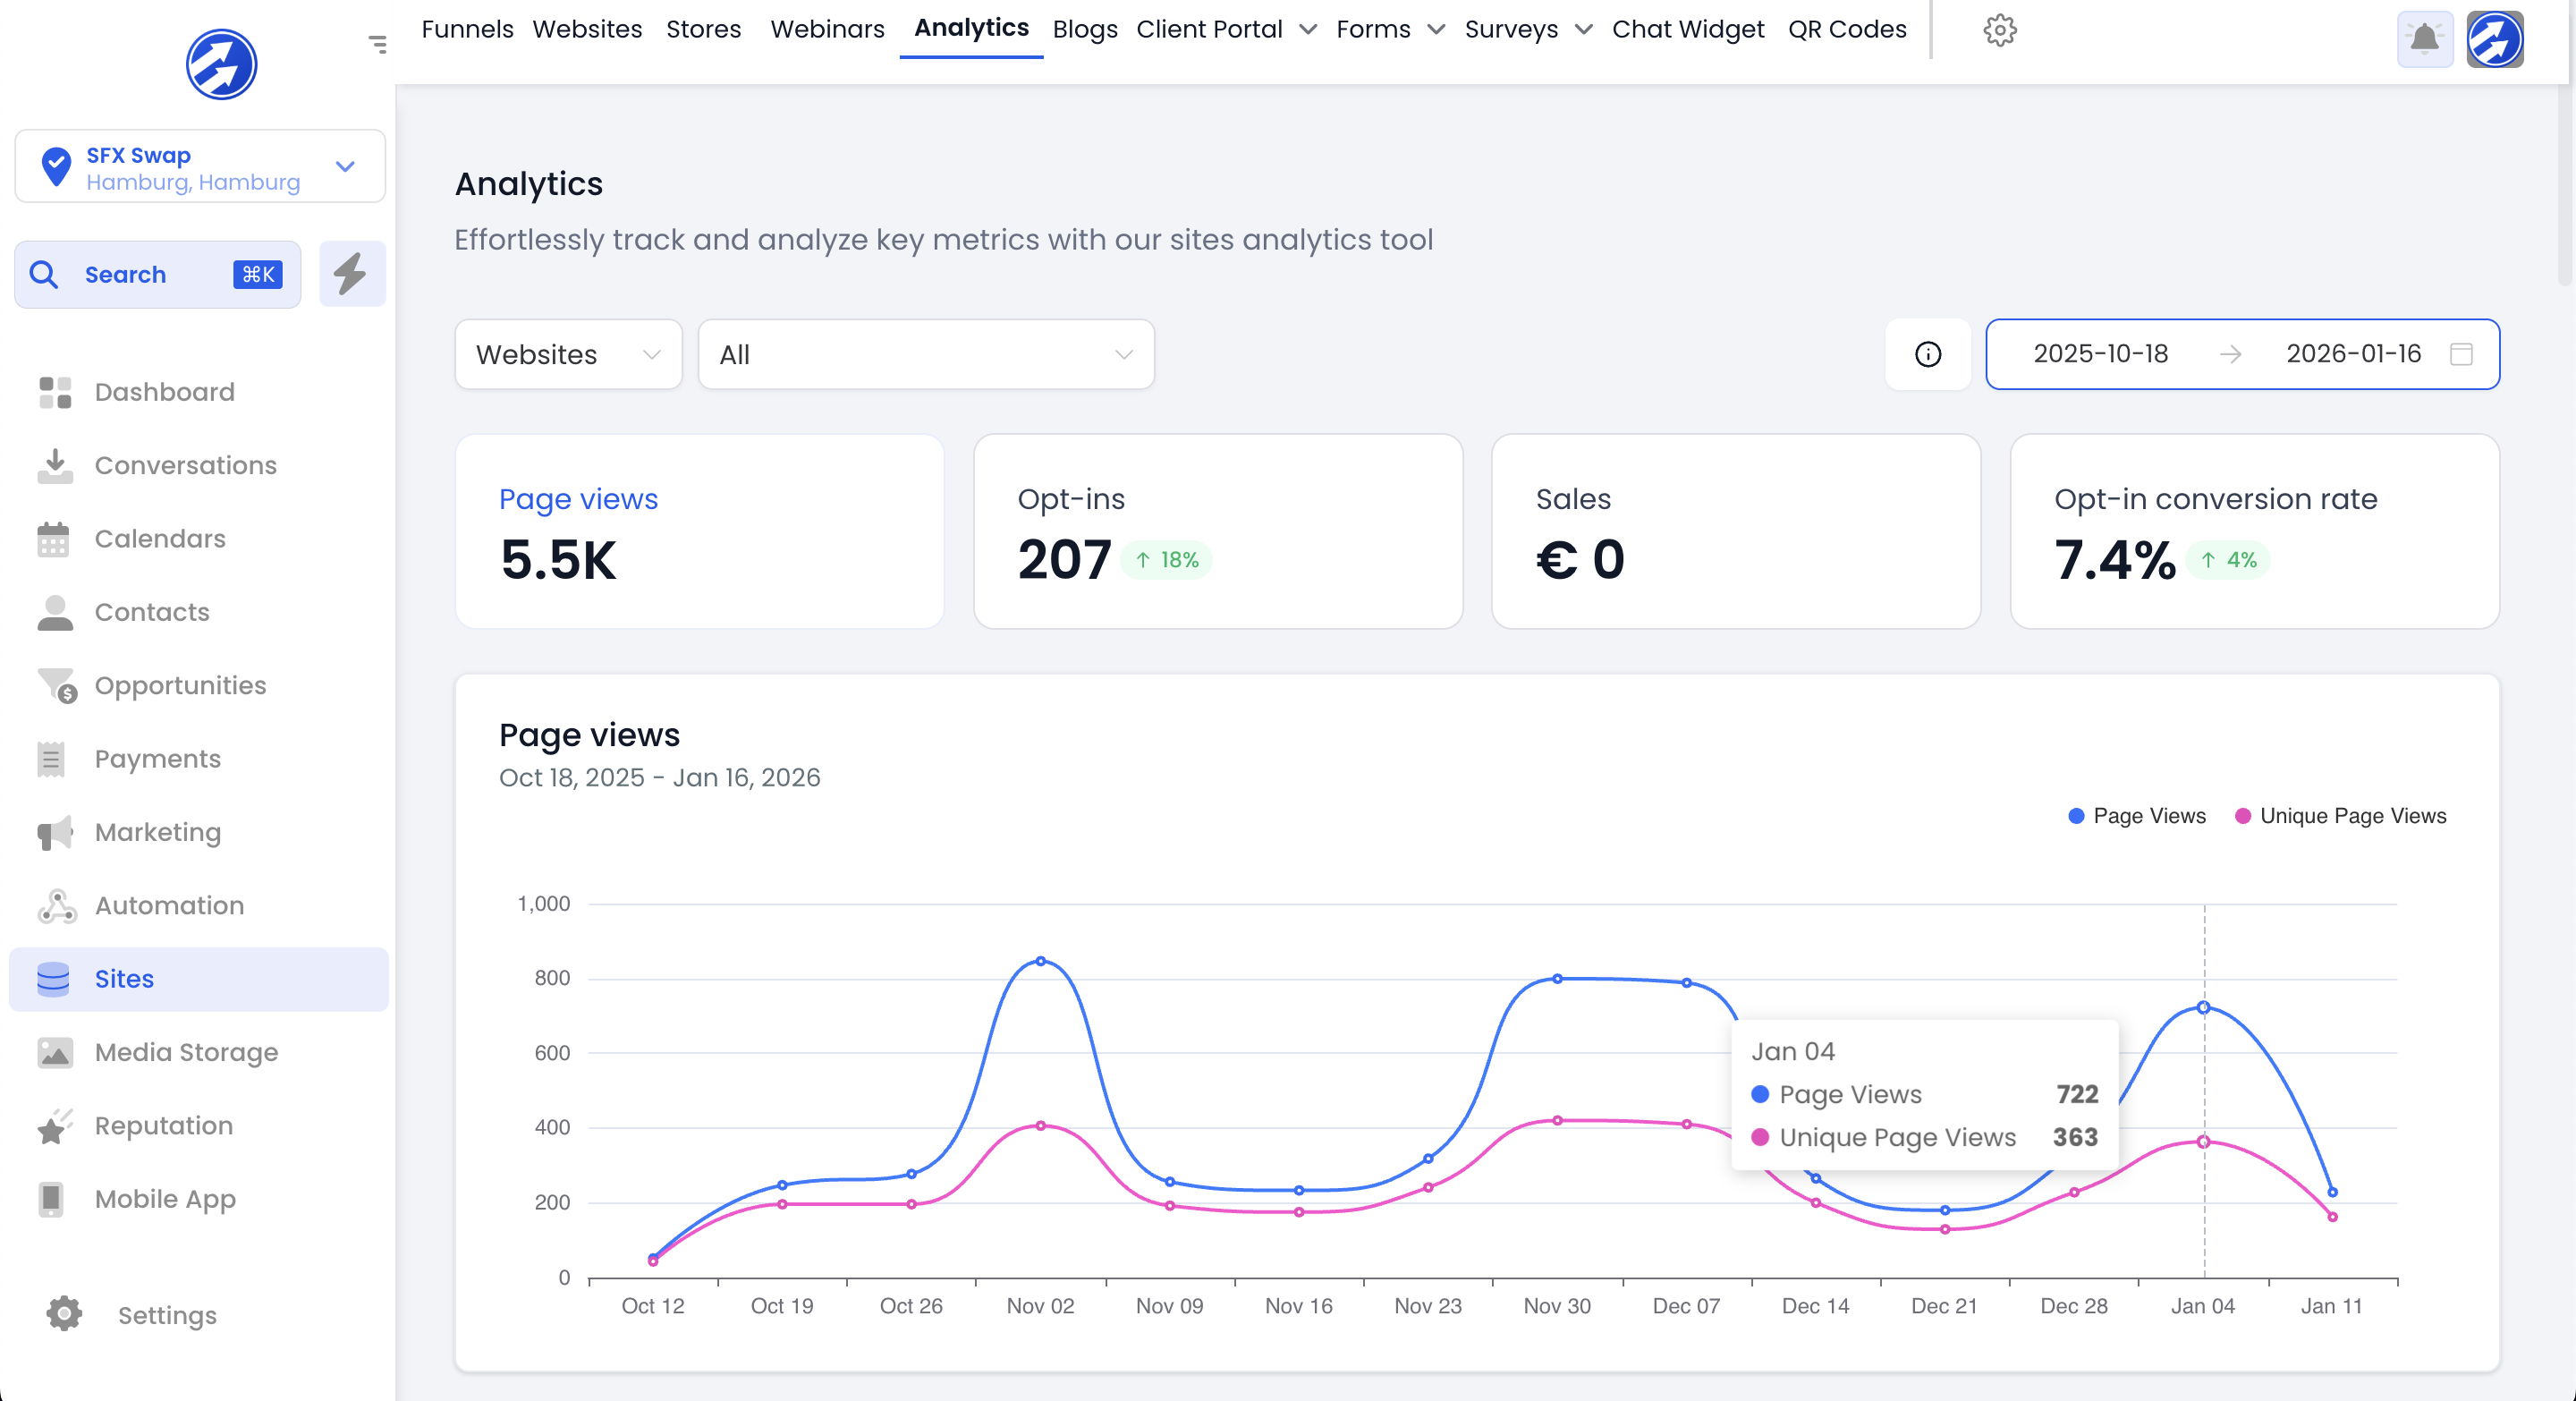Screen dimensions: 2576x1401
Task: Open the QR Codes tab
Action: point(1846,29)
